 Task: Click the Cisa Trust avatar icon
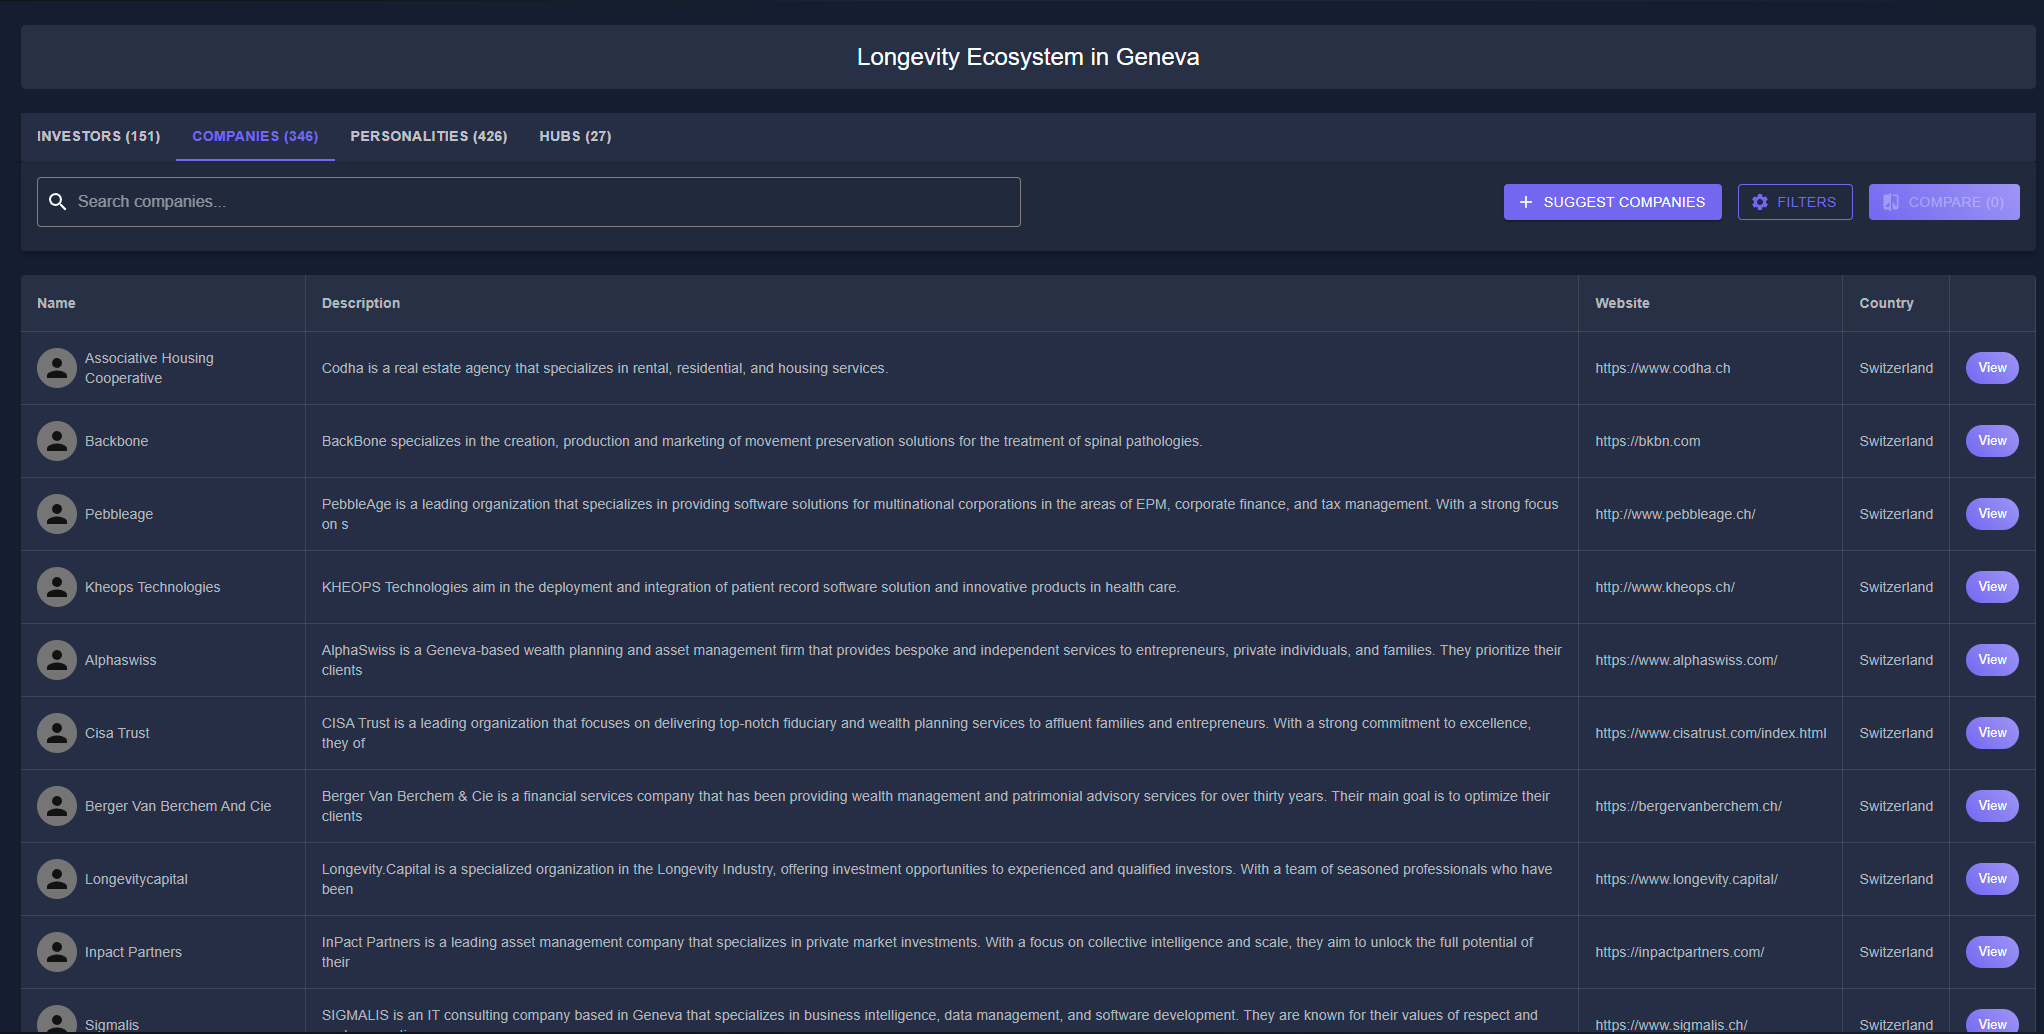[x=57, y=733]
